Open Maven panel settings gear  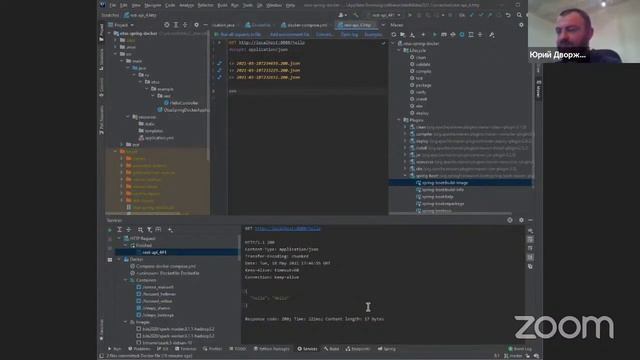tap(521, 25)
